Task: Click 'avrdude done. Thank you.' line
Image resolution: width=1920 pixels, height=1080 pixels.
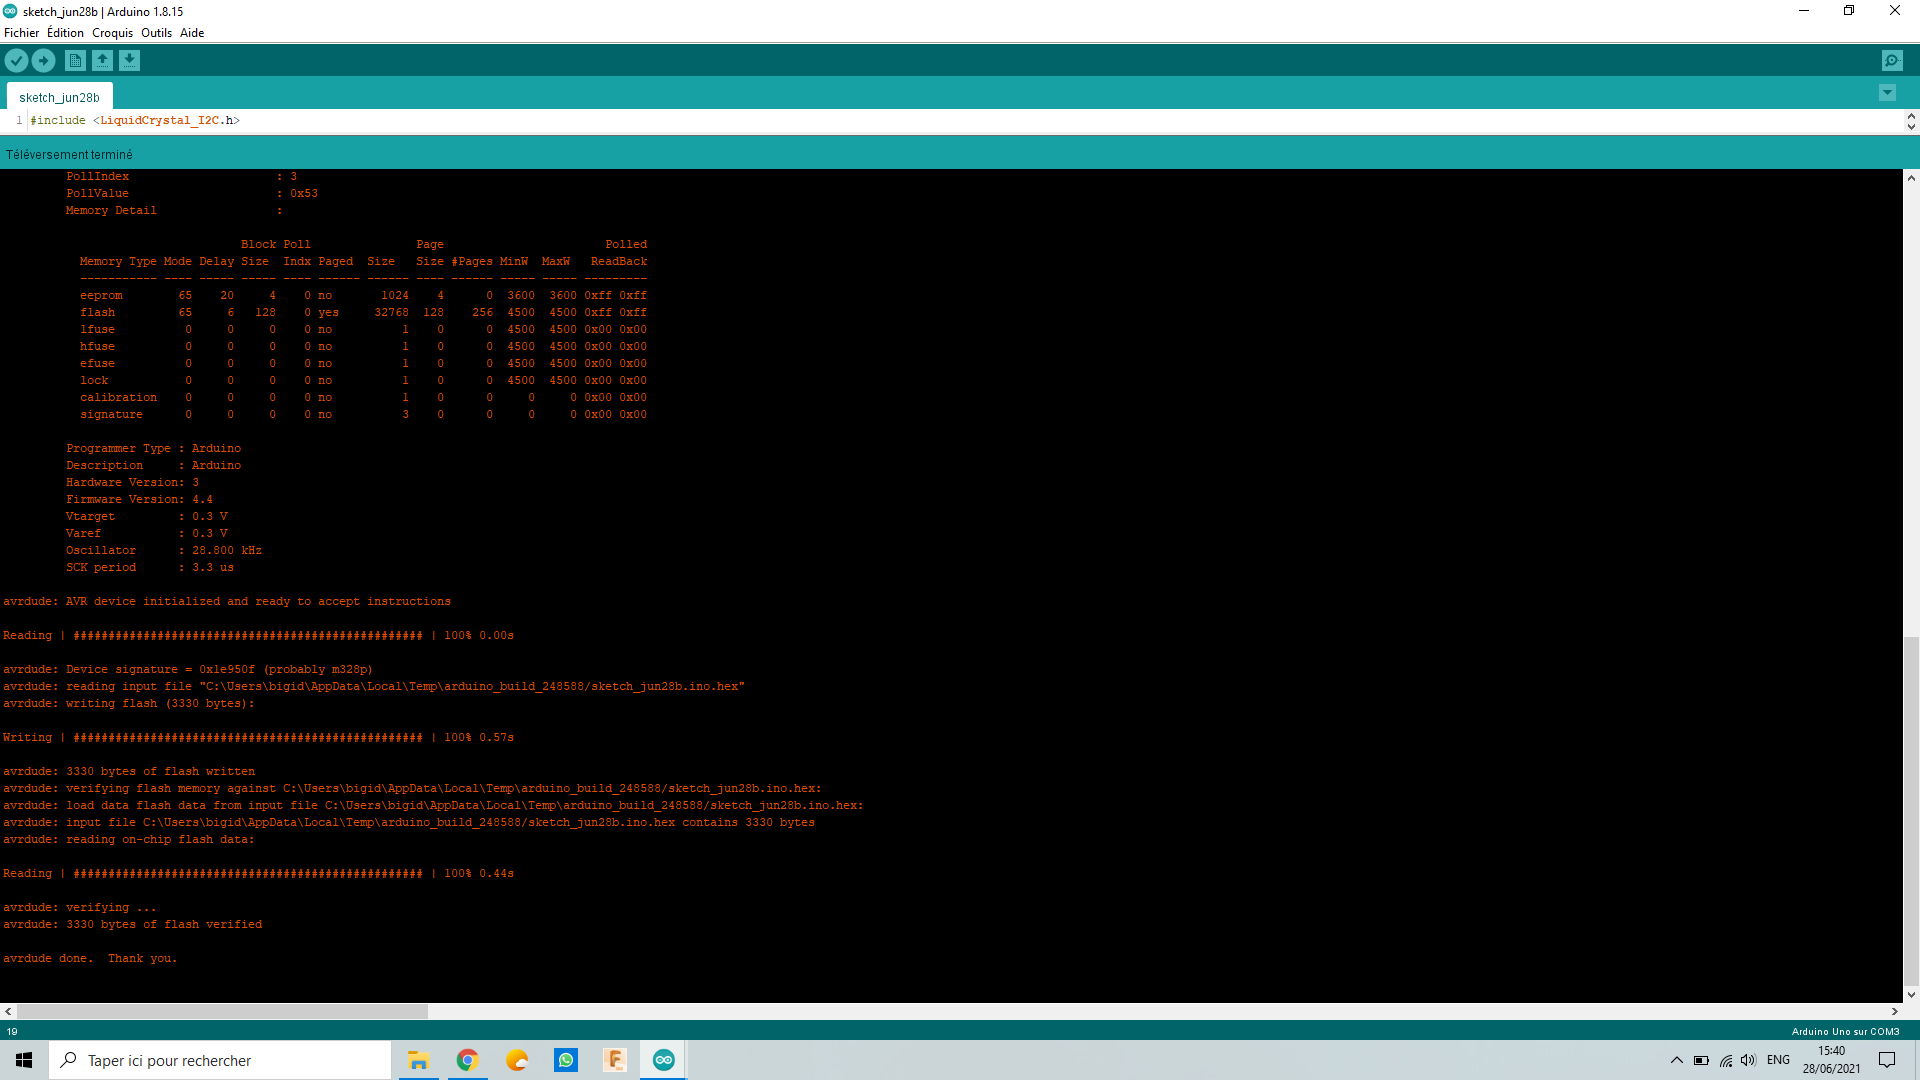Action: click(x=90, y=958)
